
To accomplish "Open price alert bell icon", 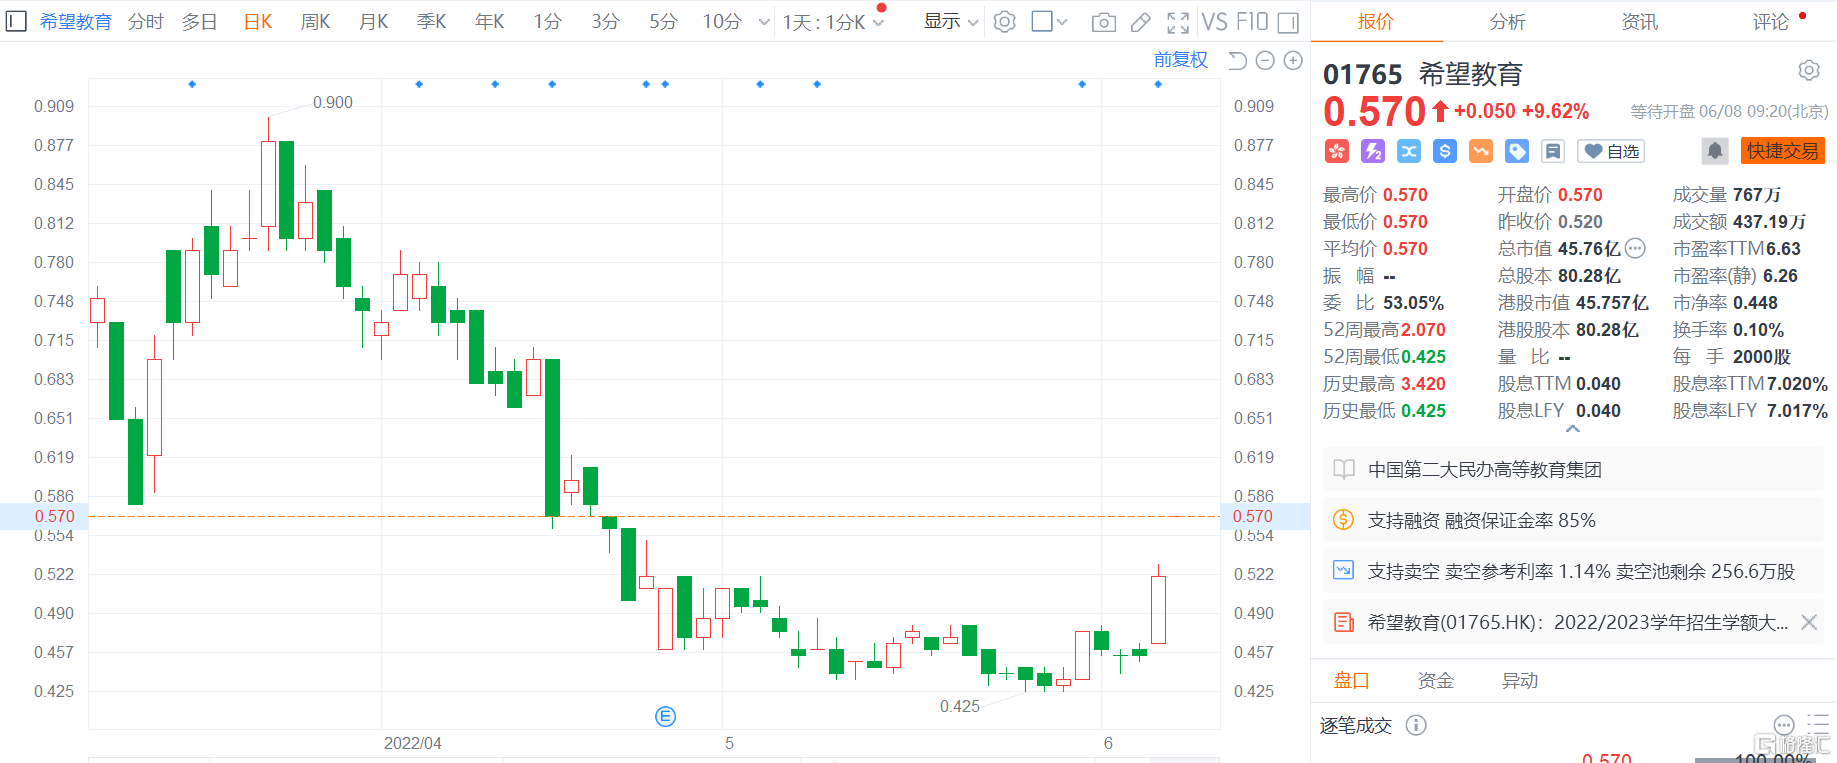I will [1714, 151].
